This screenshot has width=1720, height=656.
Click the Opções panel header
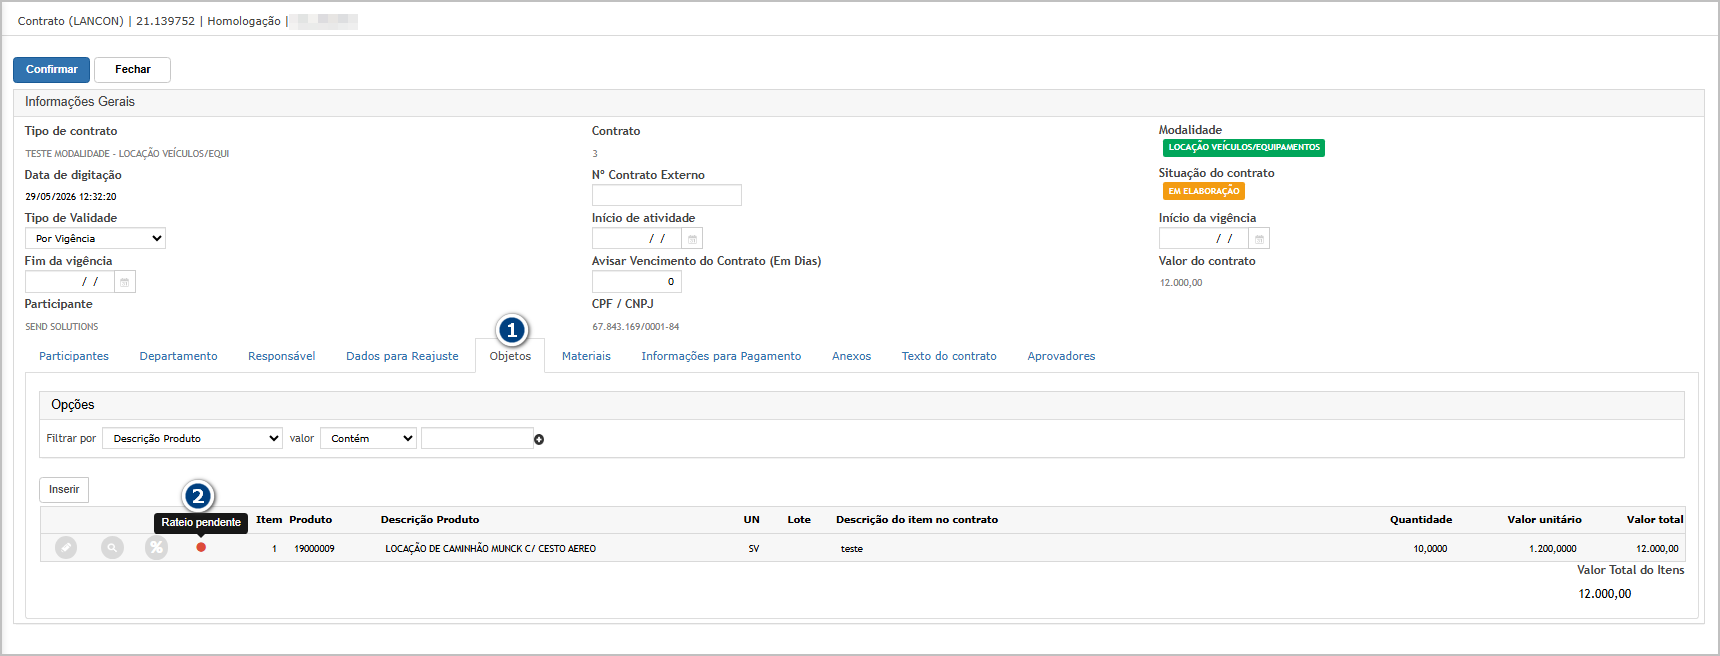862,405
